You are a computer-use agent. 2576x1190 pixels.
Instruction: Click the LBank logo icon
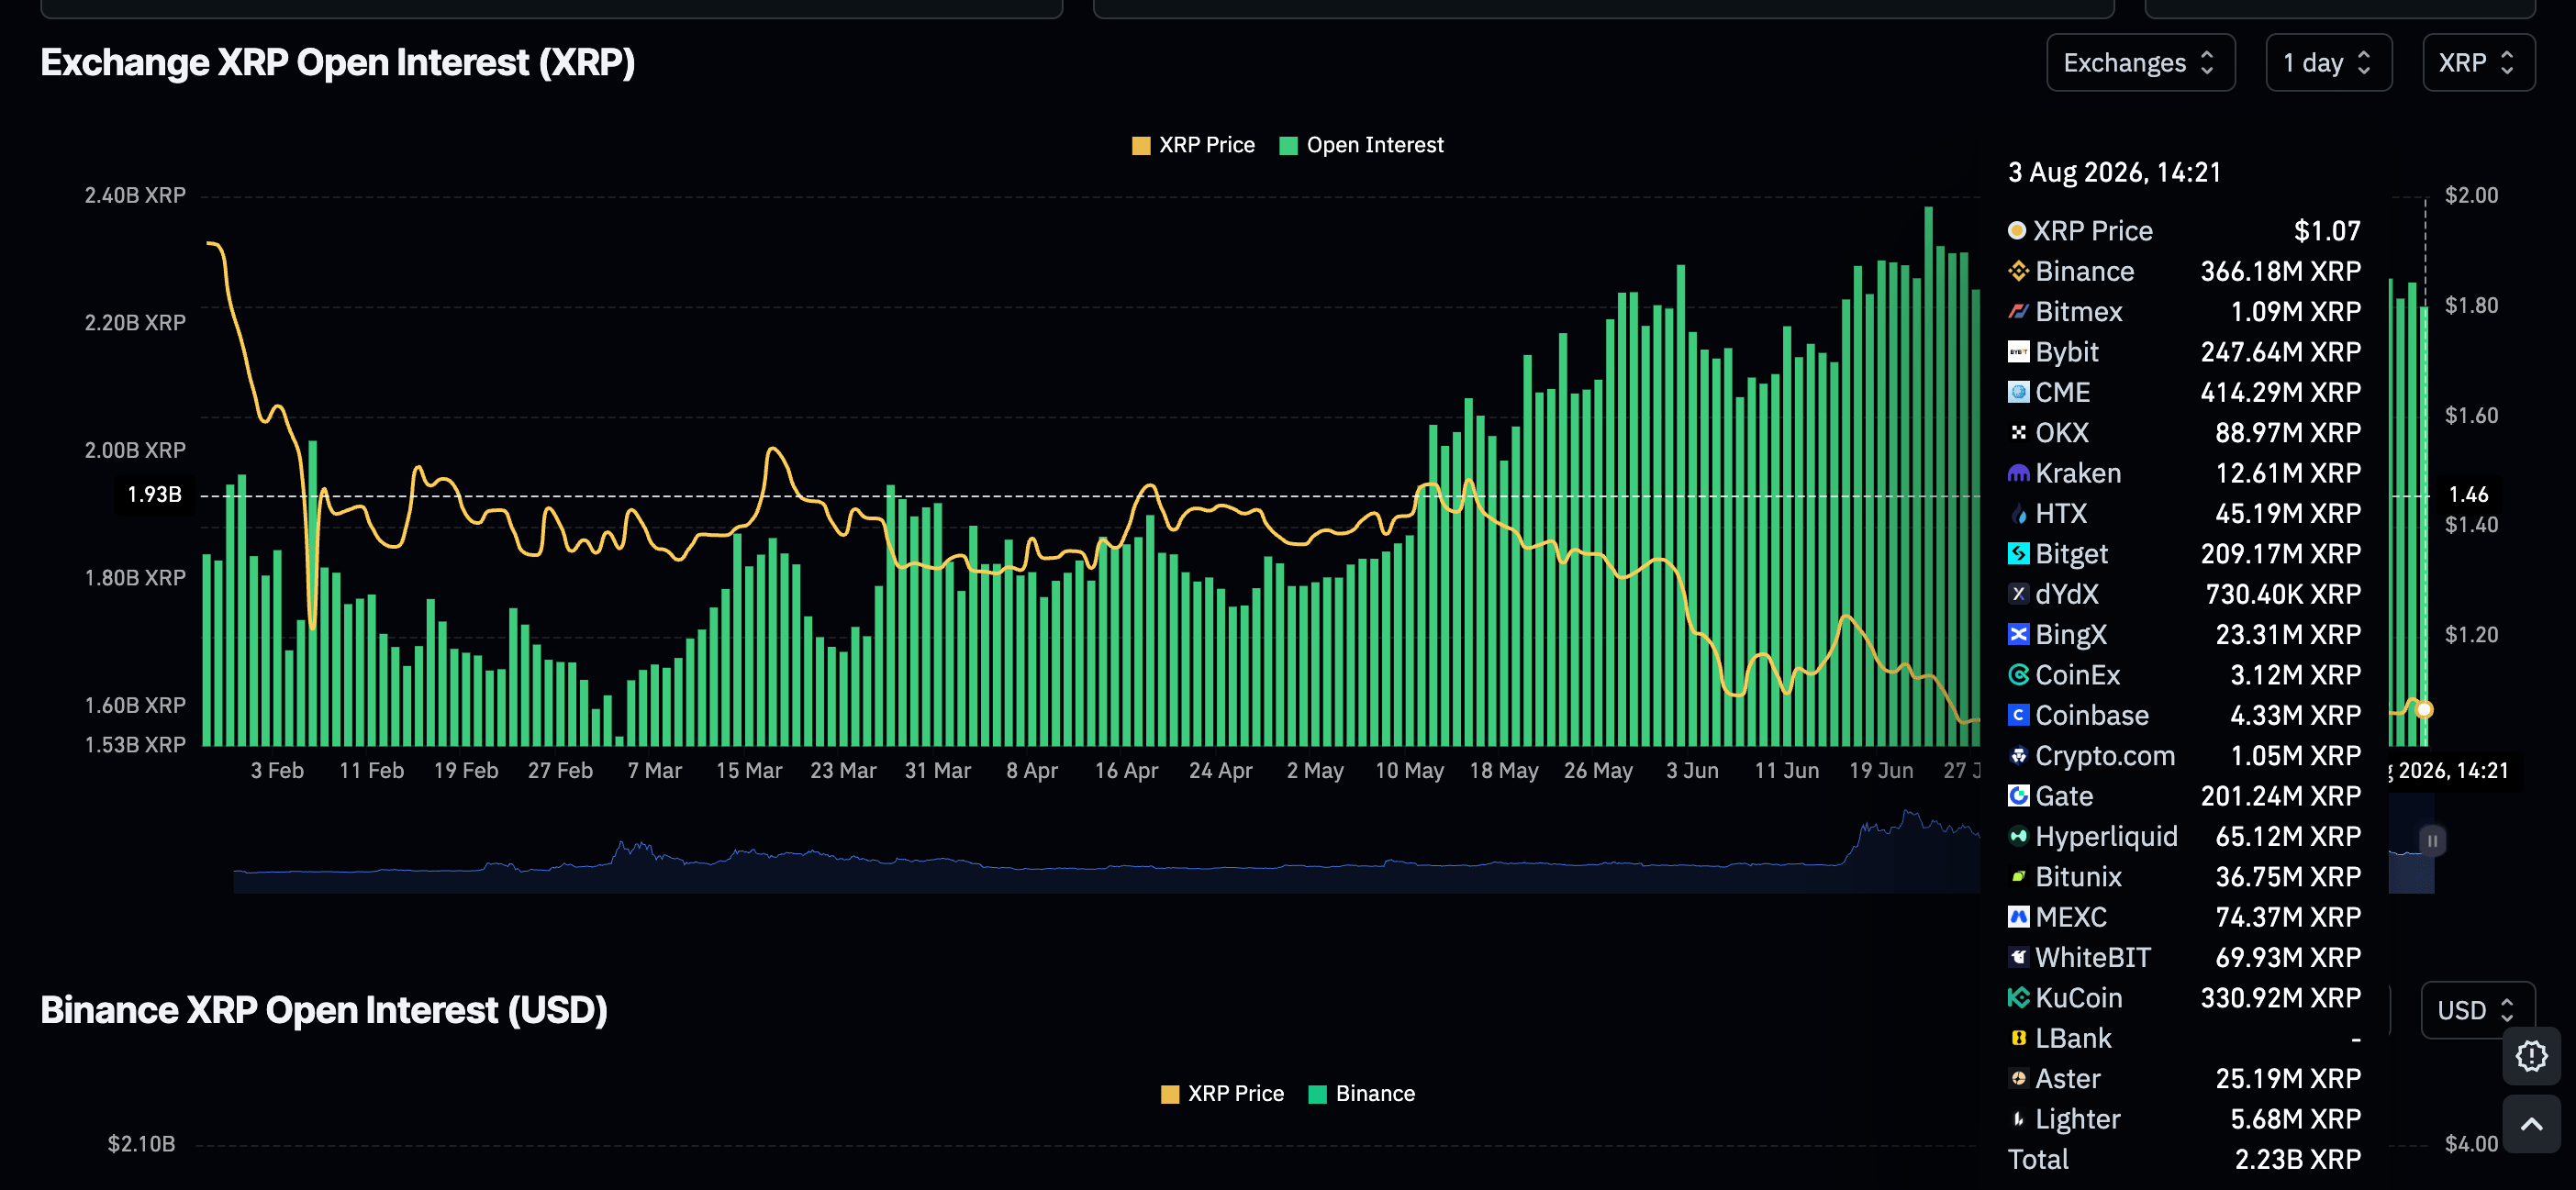[x=2018, y=1038]
